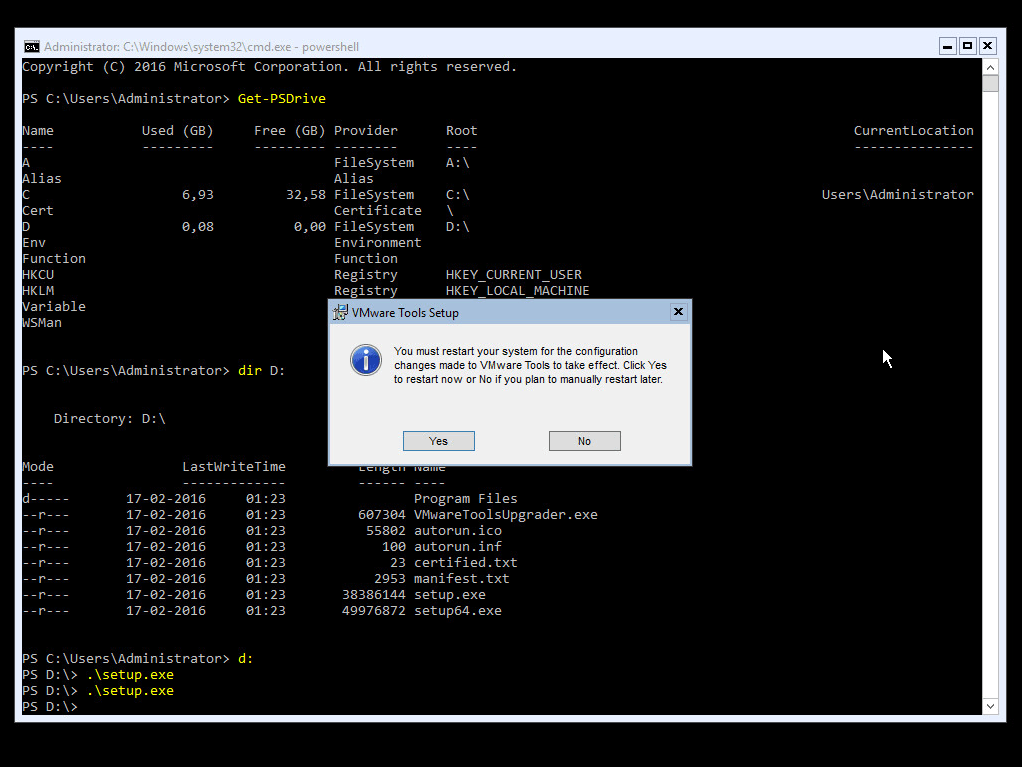Click the autorun.inf file name
The height and width of the screenshot is (767, 1022).
pos(458,547)
